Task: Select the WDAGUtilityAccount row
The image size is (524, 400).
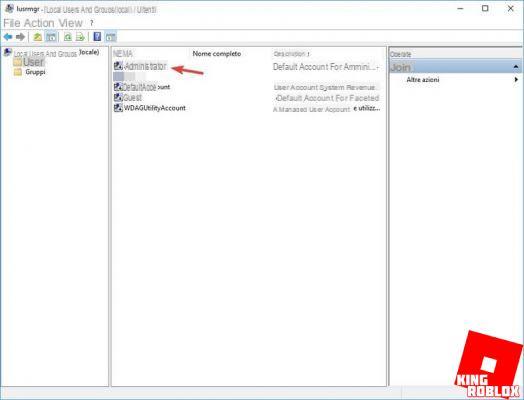Action: tap(247, 108)
